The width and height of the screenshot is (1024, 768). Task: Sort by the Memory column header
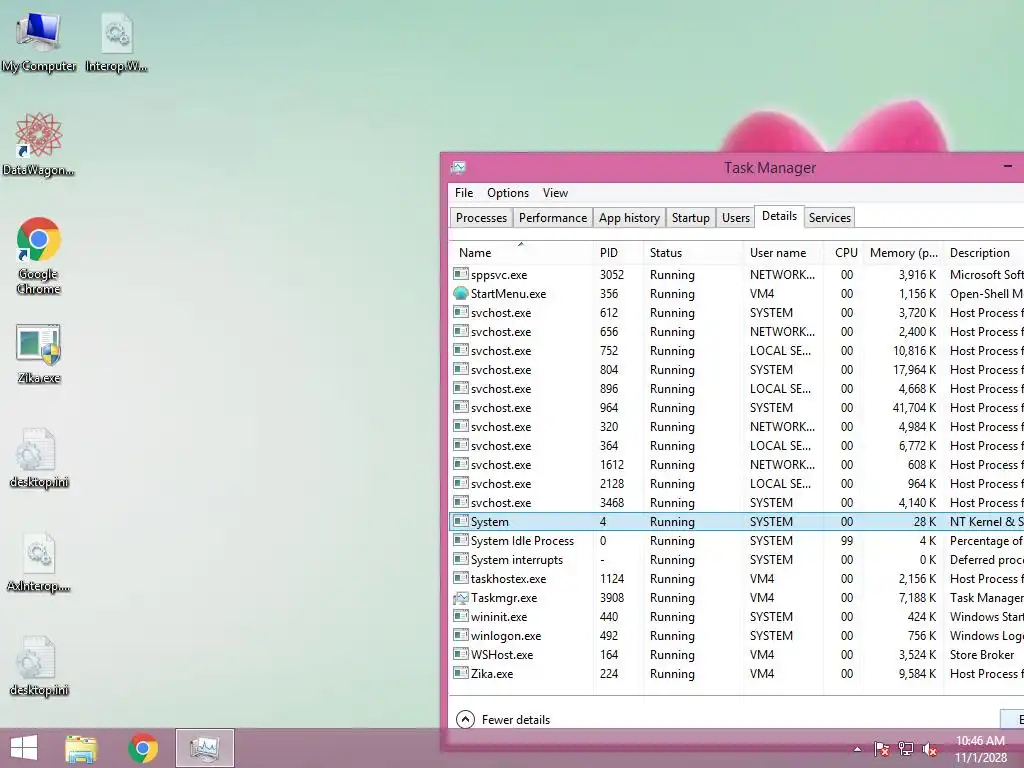[x=903, y=253]
